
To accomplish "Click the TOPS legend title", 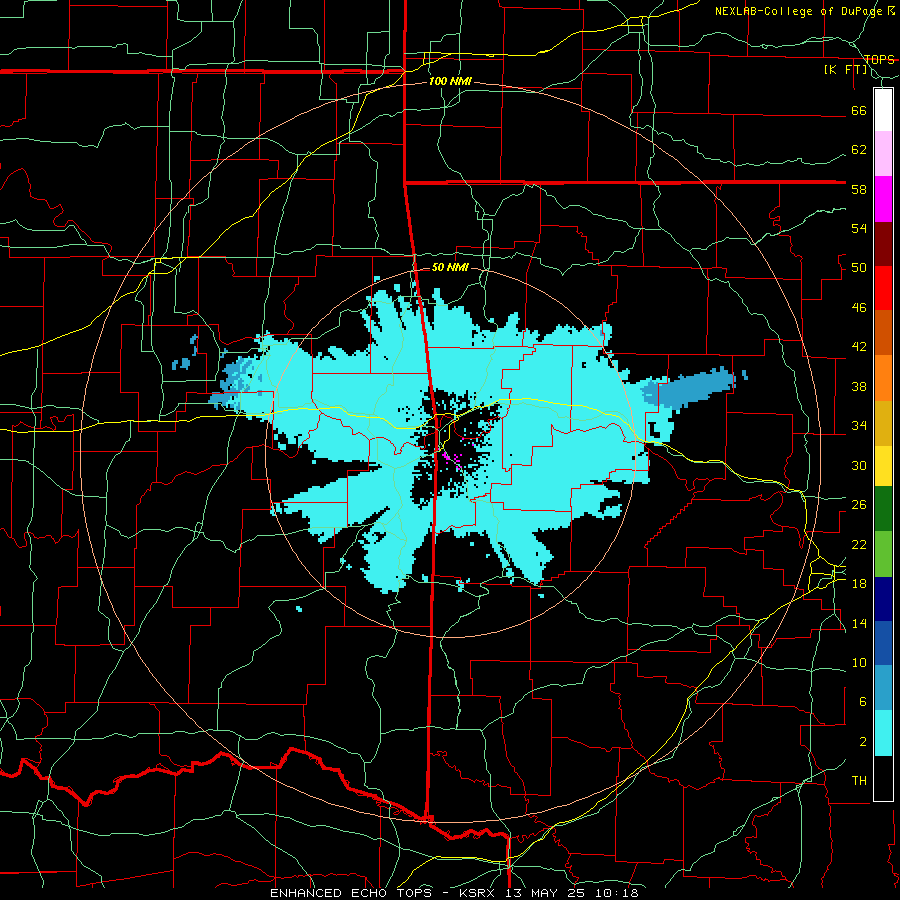I will click(879, 60).
